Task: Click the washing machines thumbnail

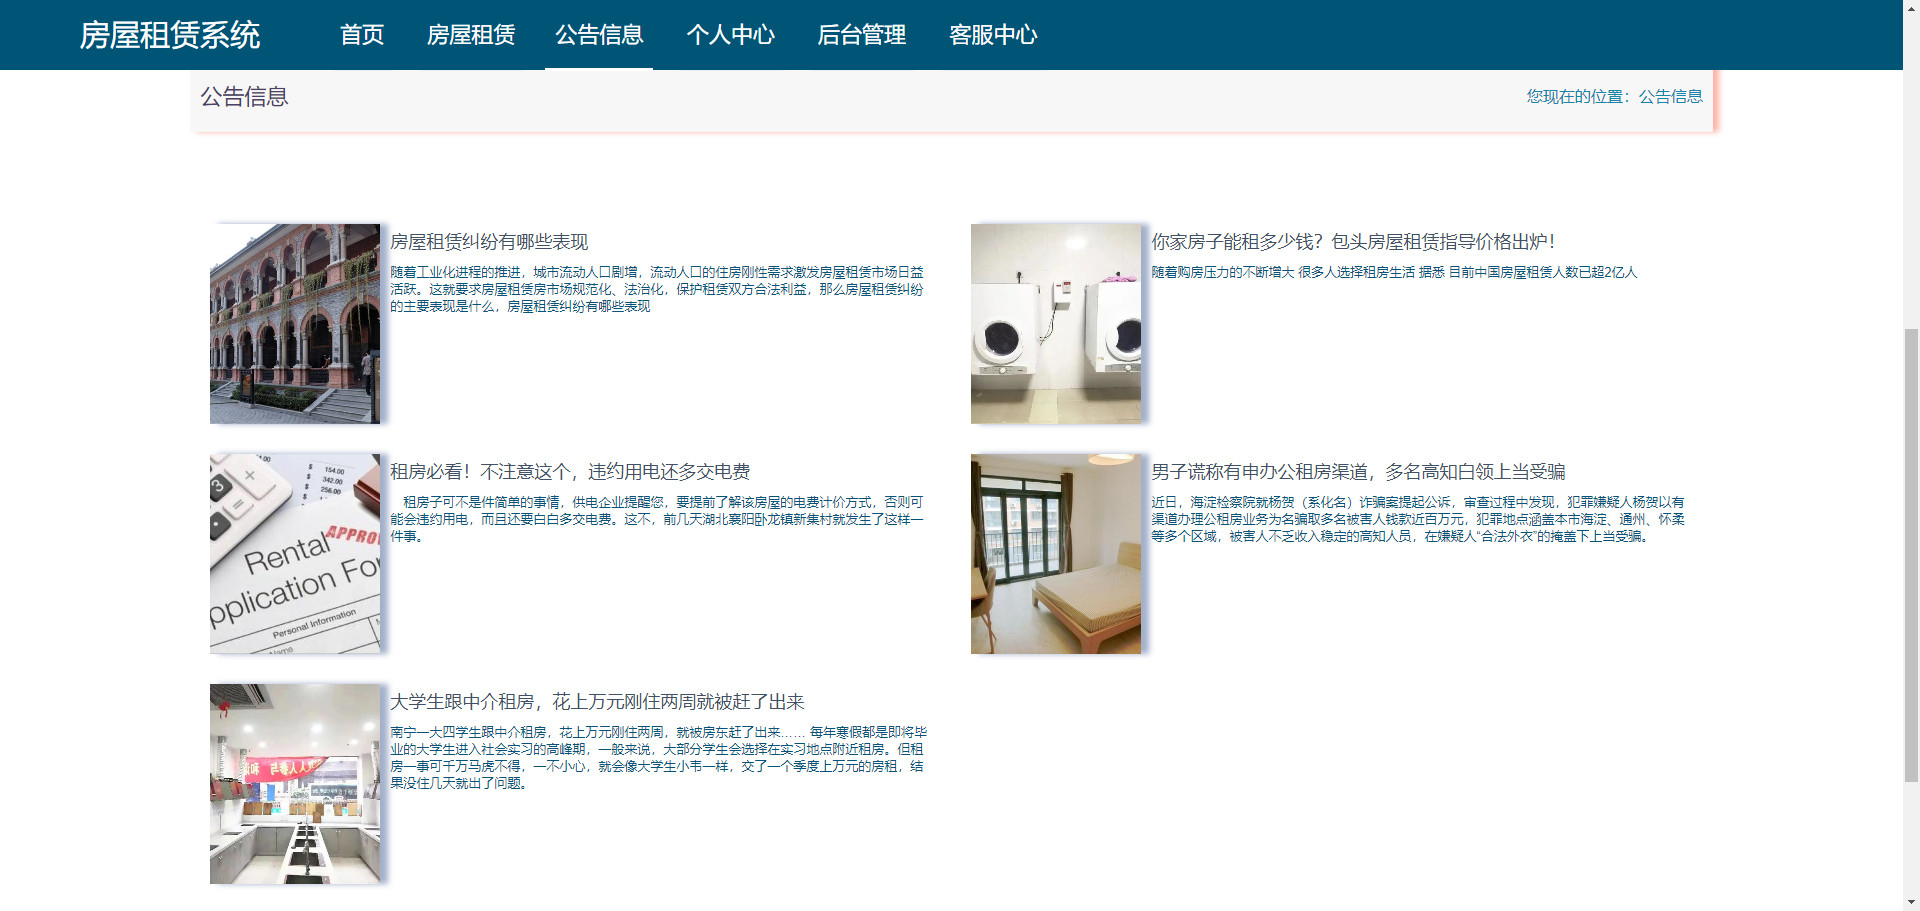Action: [1056, 324]
